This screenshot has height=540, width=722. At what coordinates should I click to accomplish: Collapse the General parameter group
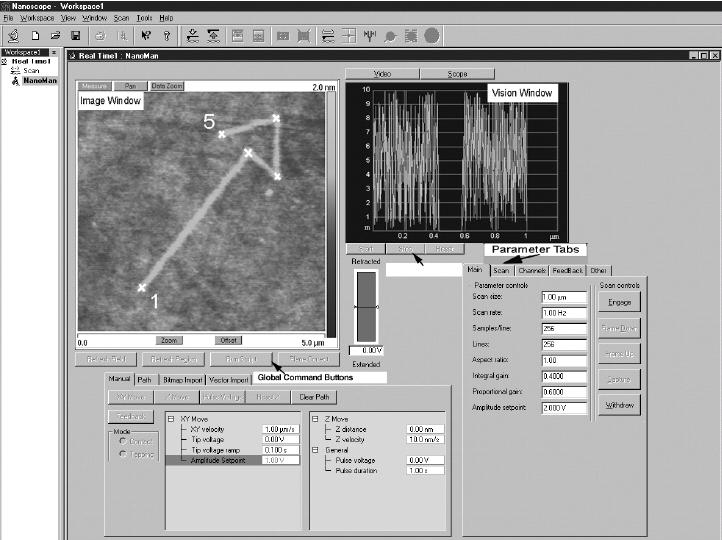pos(315,450)
